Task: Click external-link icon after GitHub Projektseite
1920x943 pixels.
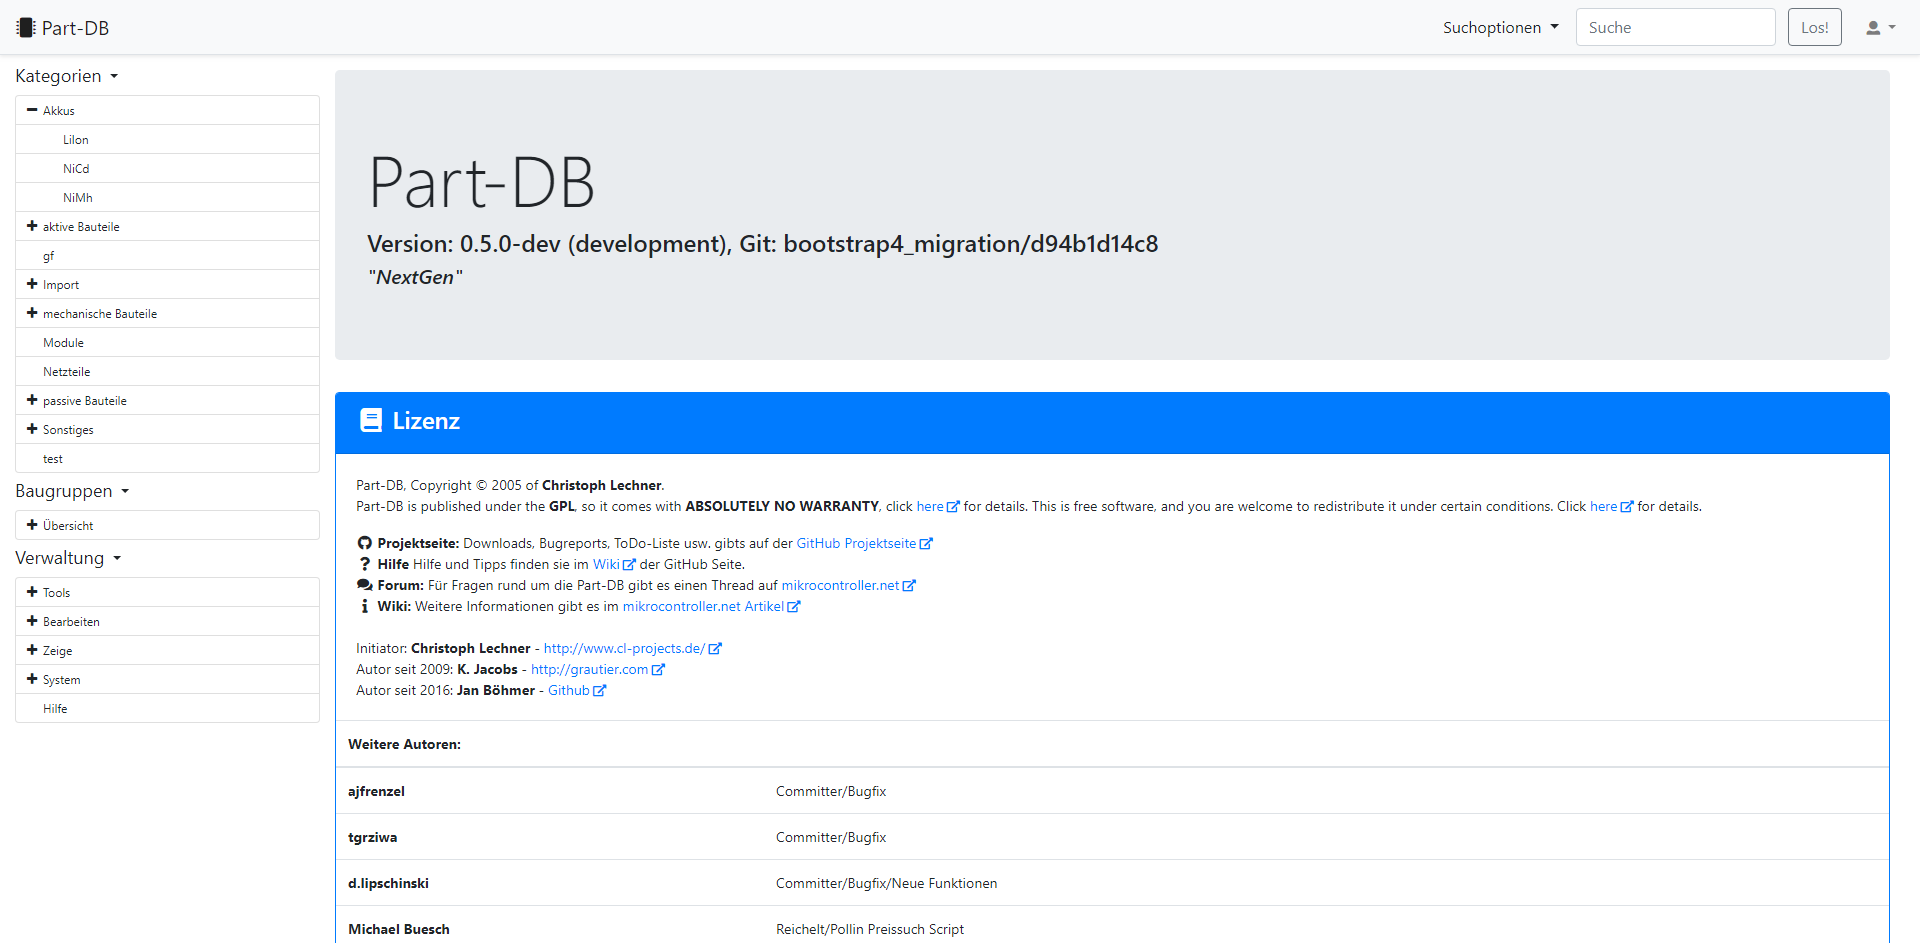Action: (x=926, y=543)
